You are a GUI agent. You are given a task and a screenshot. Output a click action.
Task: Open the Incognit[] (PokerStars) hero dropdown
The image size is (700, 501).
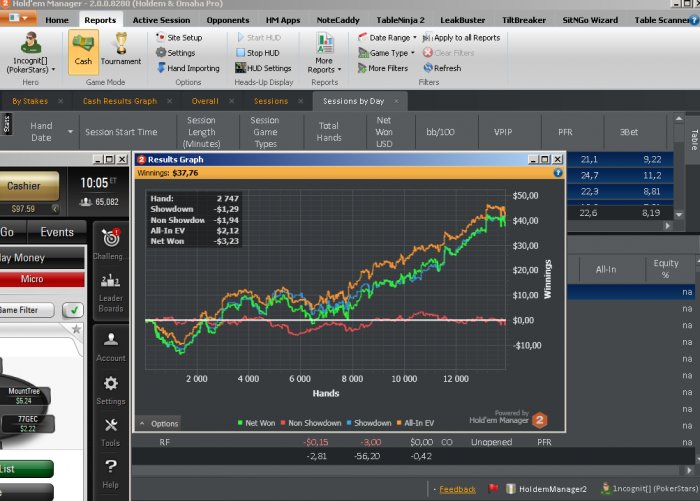click(x=31, y=54)
